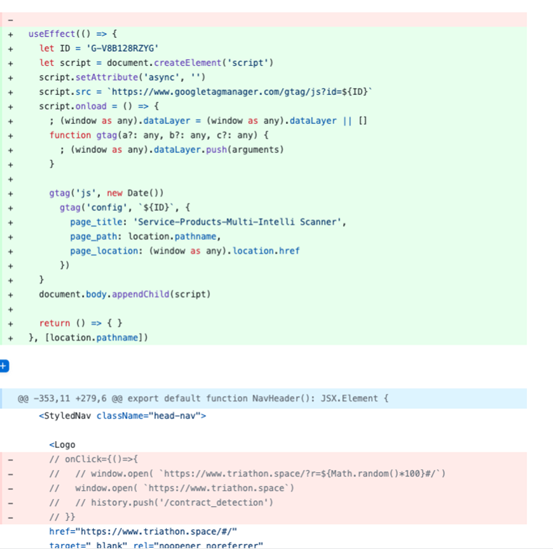Click the plus marker beside 'let ID' line
Viewport: 553px width, 549px height.
11,49
